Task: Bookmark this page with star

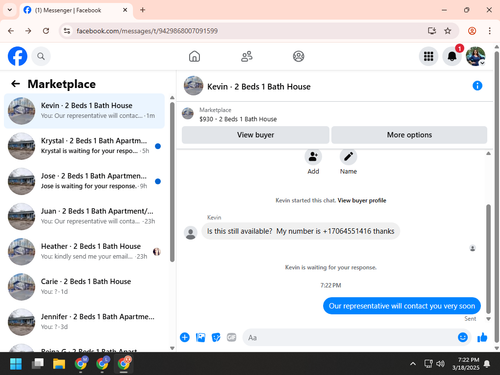Action: click(448, 31)
